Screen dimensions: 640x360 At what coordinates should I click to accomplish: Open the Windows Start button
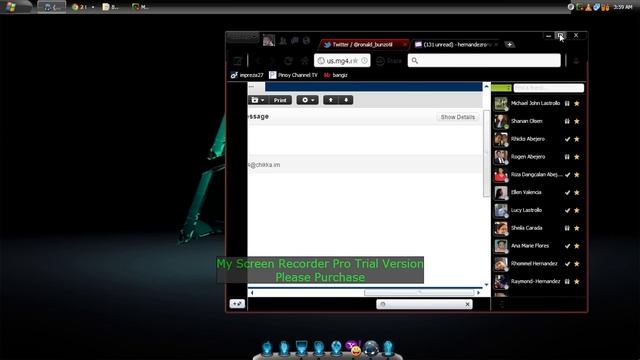(11, 7)
